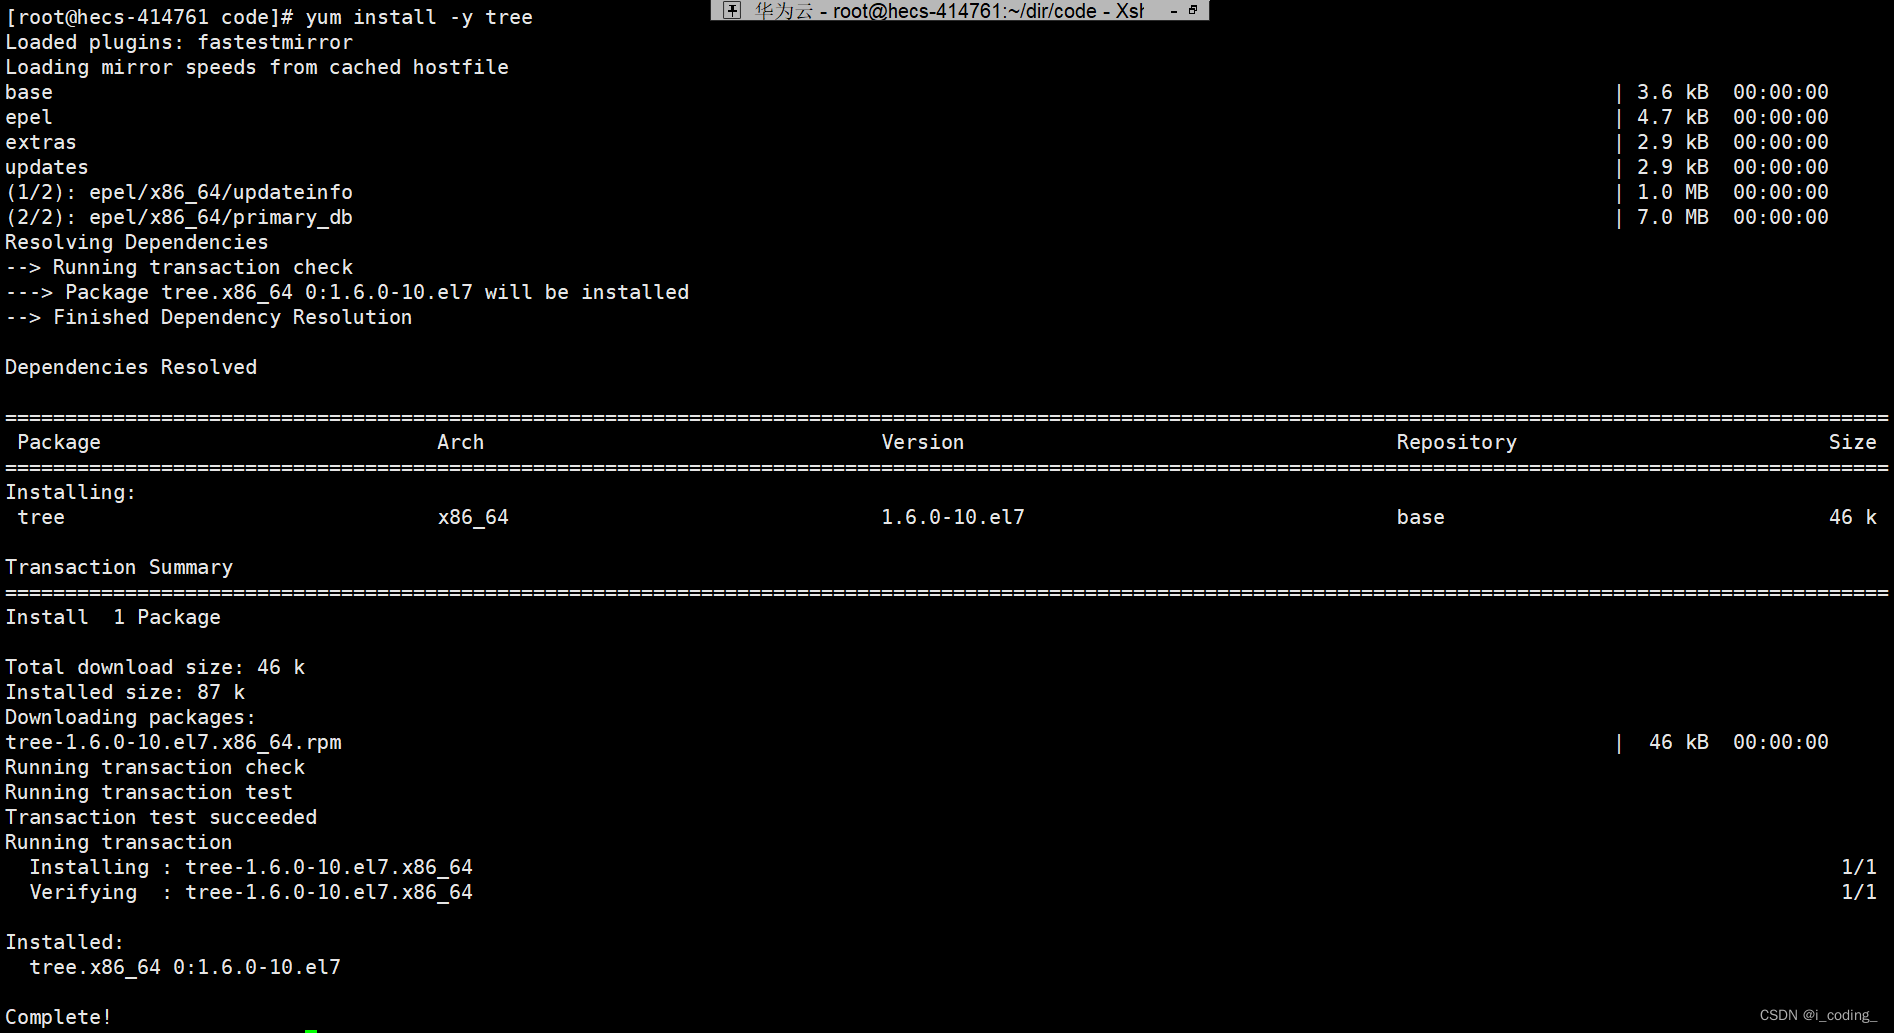Click the 'Dependencies Resolved' line
Screen dimensions: 1894x1033
click(x=131, y=367)
